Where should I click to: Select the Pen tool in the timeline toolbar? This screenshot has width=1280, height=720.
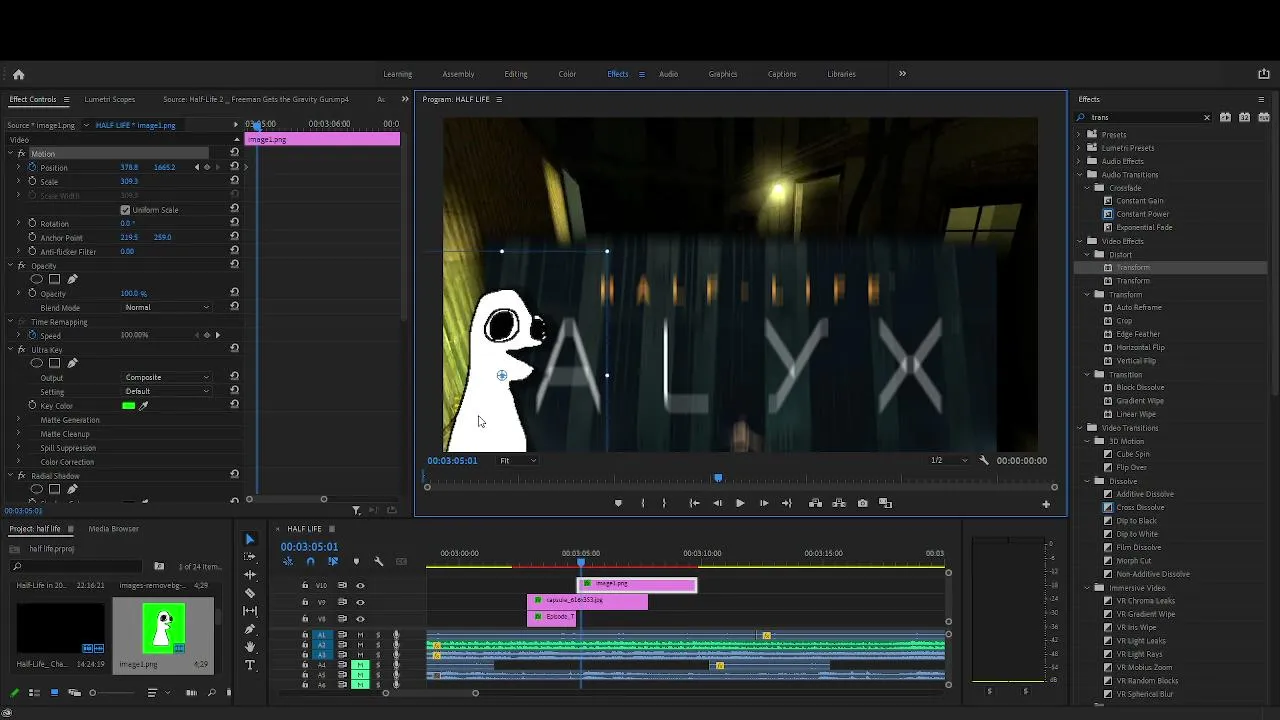tap(250, 629)
